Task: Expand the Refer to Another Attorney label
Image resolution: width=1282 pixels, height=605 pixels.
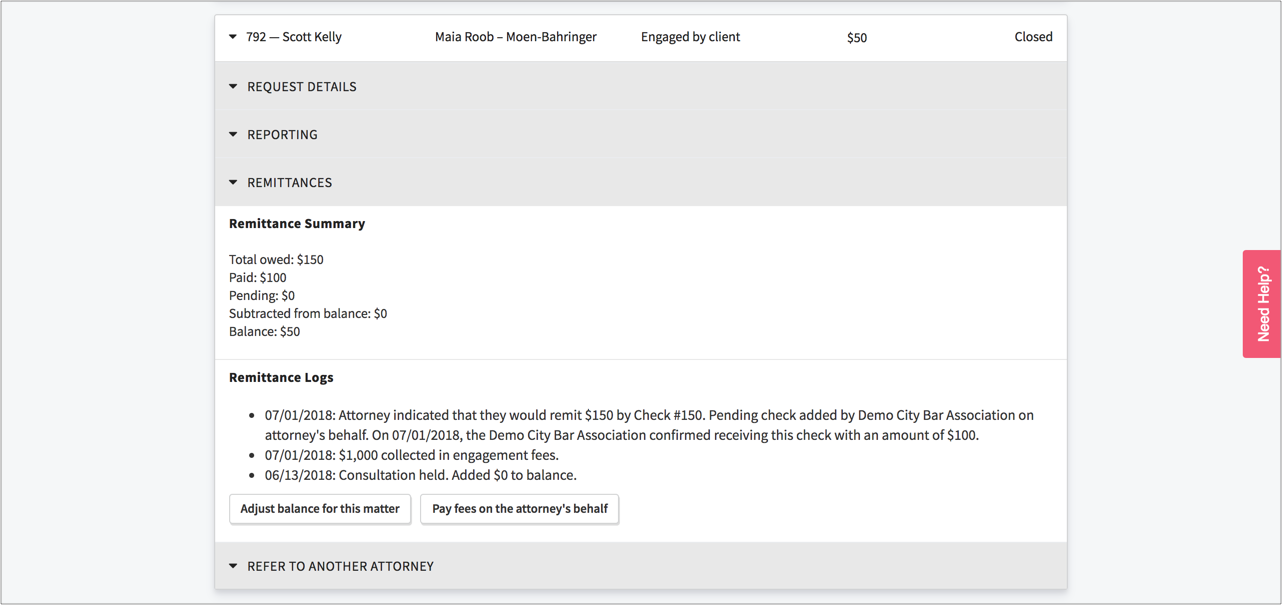Action: point(340,566)
